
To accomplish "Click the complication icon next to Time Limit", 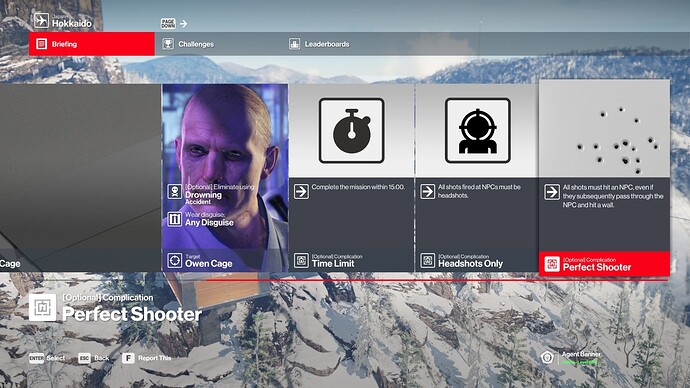I will tap(301, 260).
